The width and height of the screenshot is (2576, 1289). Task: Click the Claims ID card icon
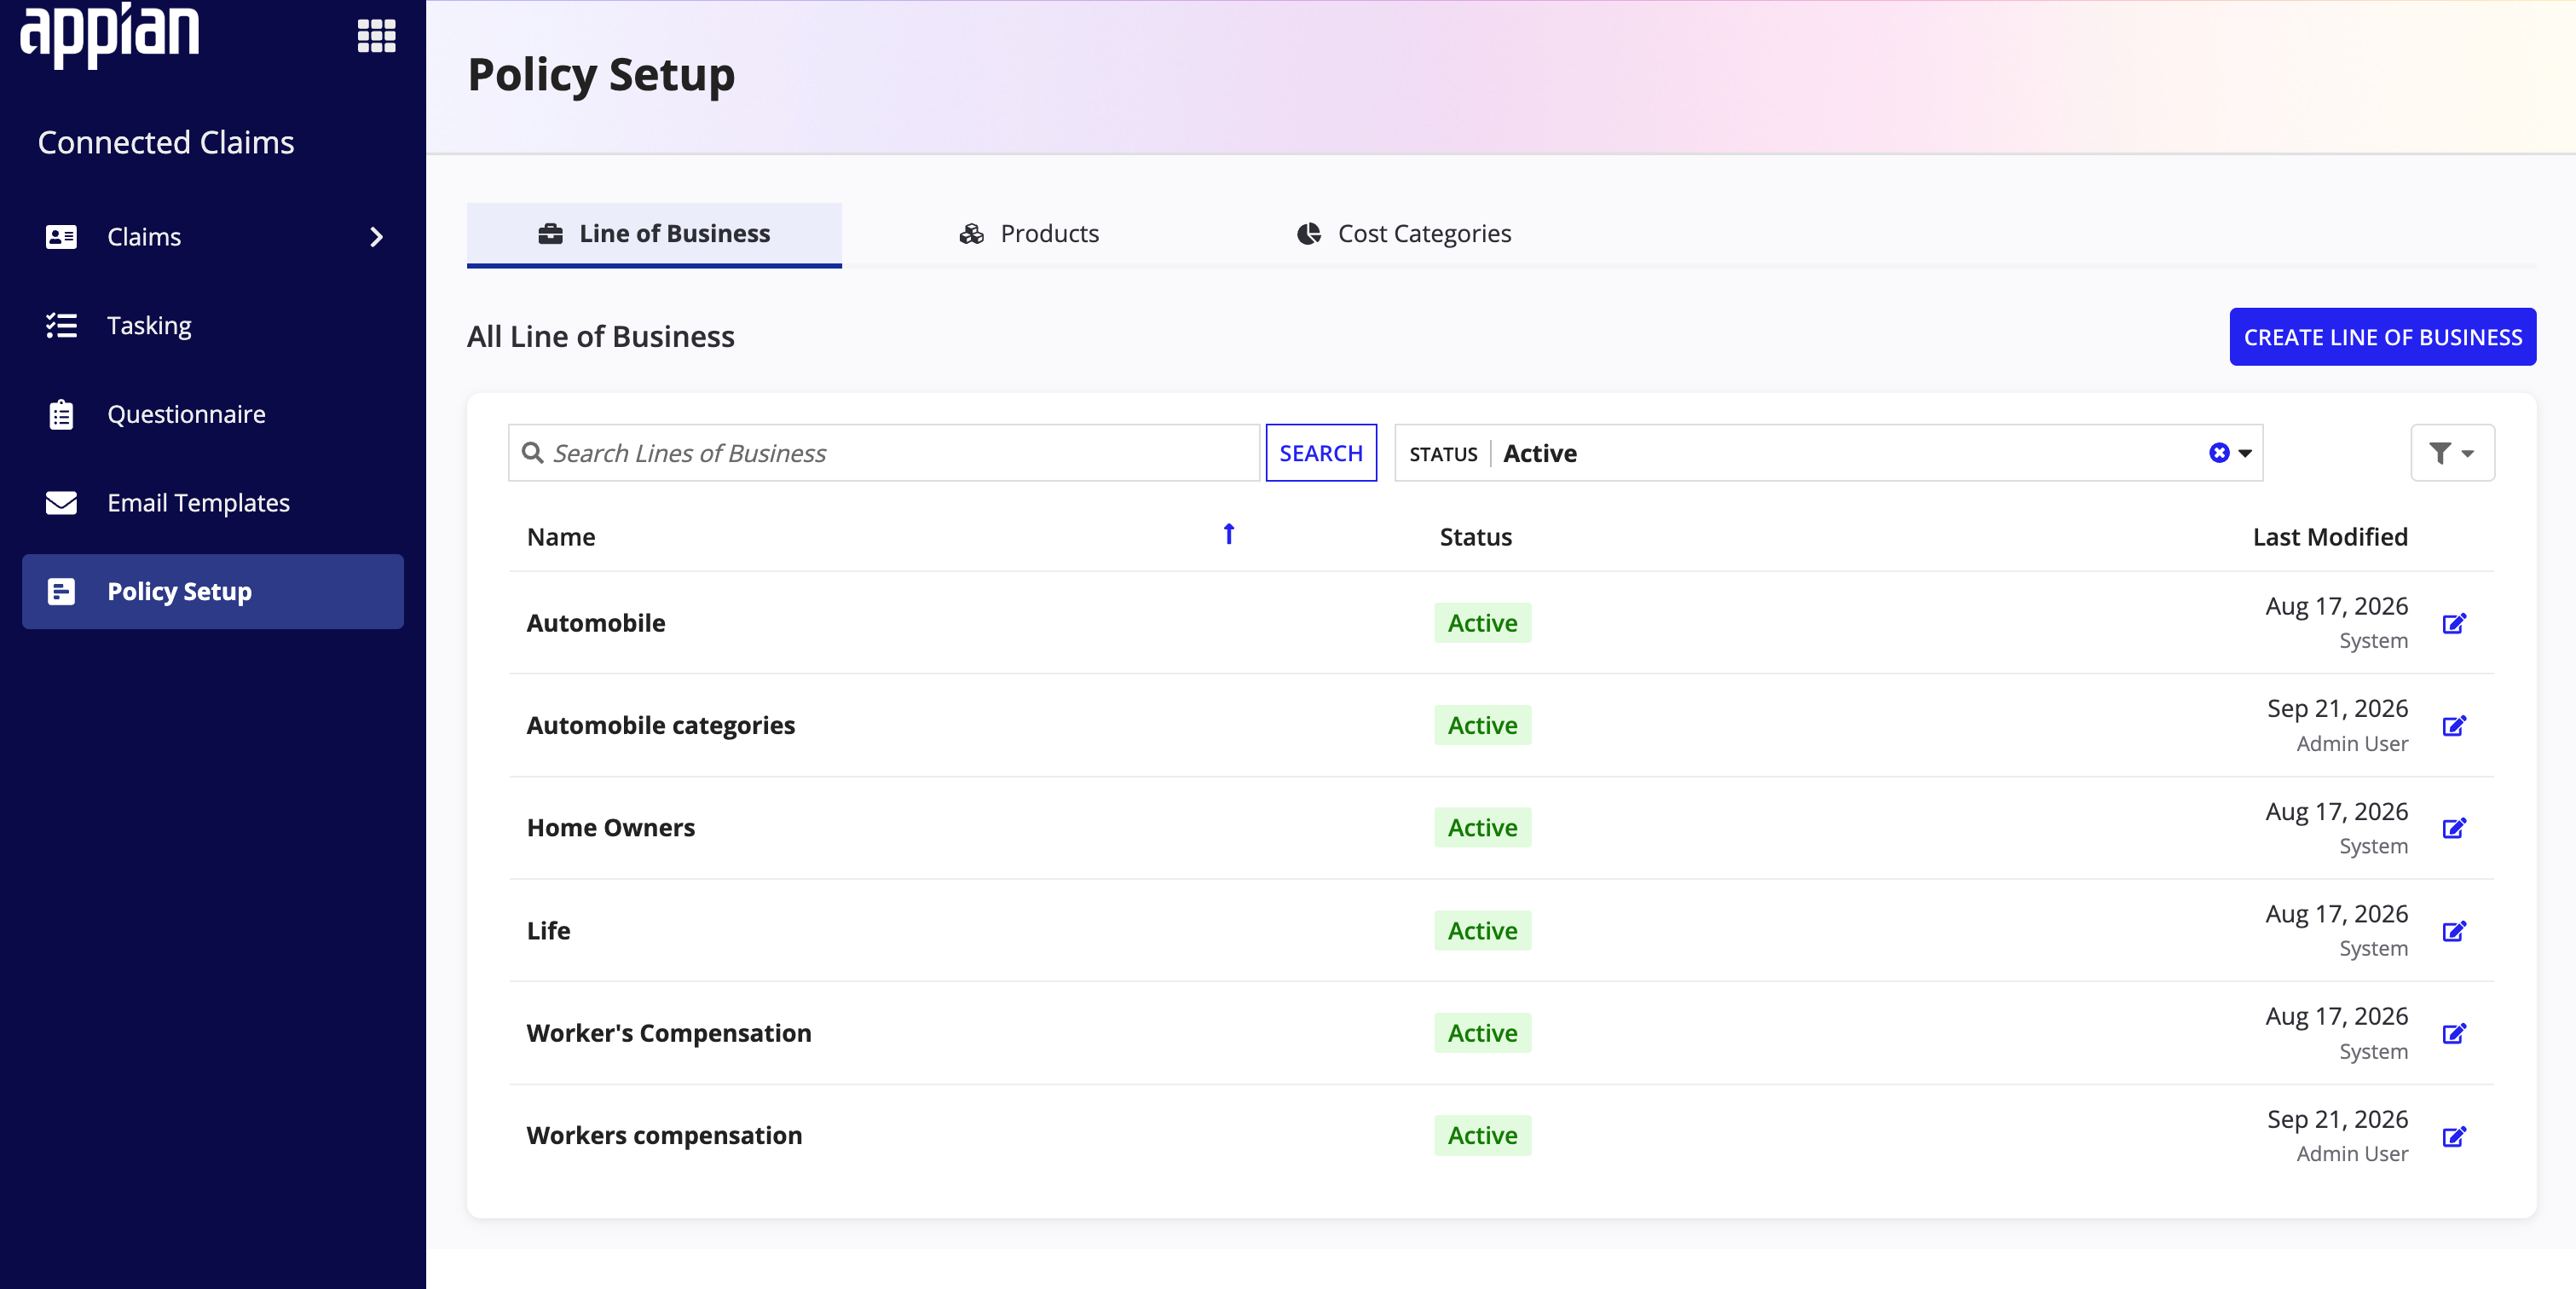point(61,237)
